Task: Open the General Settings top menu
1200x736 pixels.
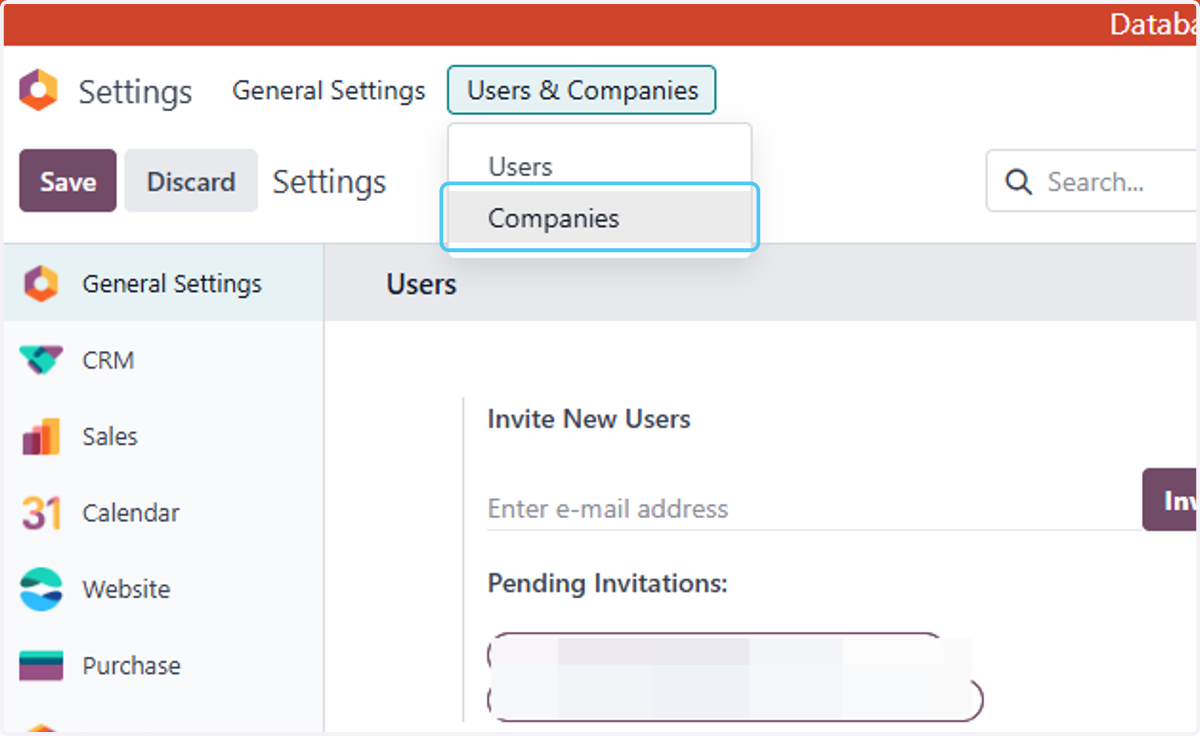Action: click(328, 90)
